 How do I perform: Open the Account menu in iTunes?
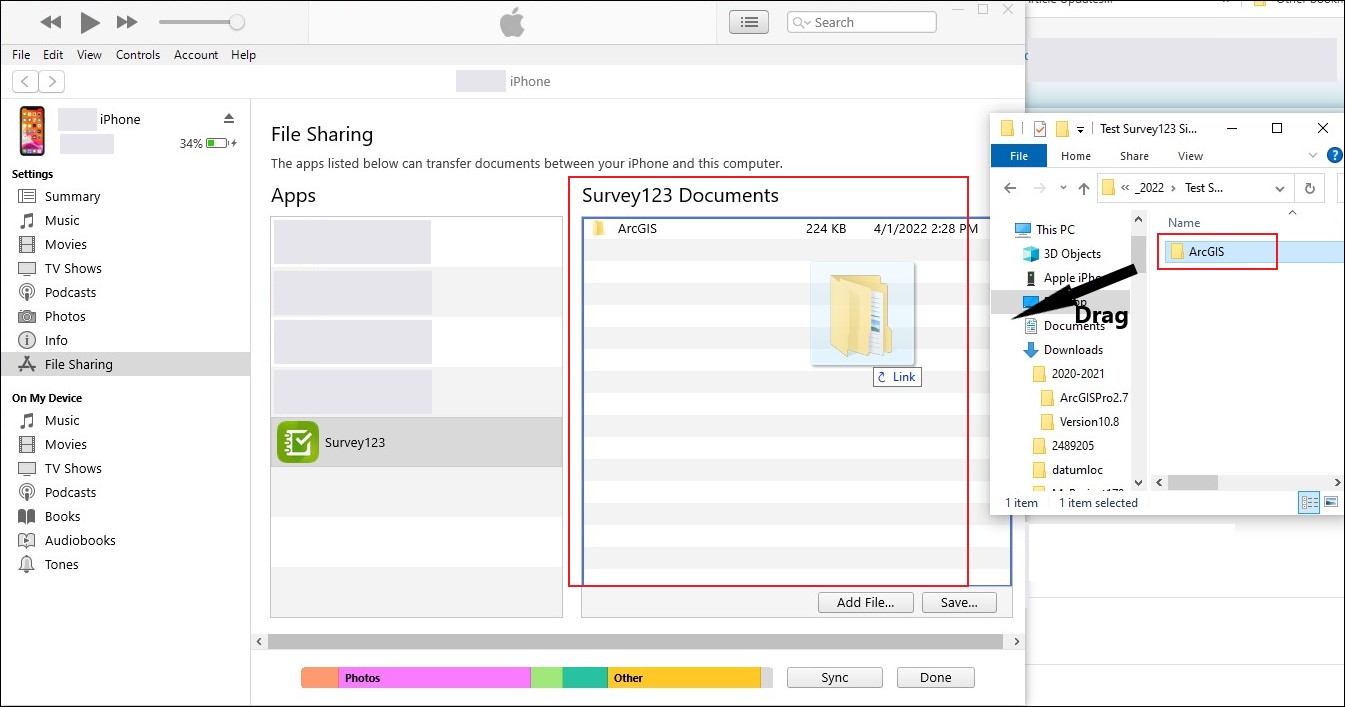196,55
